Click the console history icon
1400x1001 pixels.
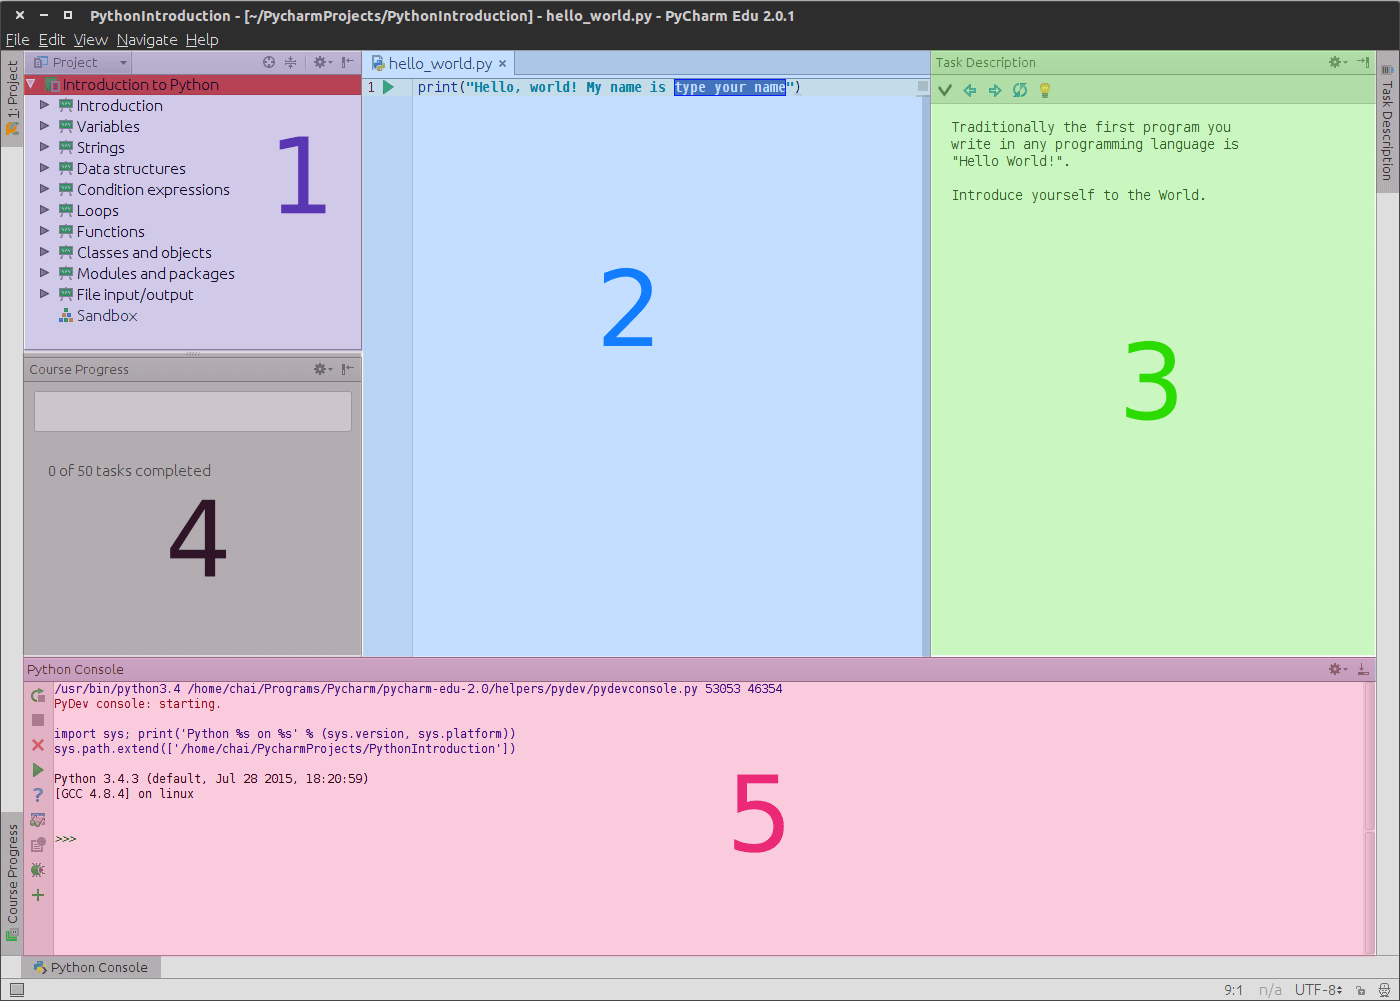coord(38,845)
